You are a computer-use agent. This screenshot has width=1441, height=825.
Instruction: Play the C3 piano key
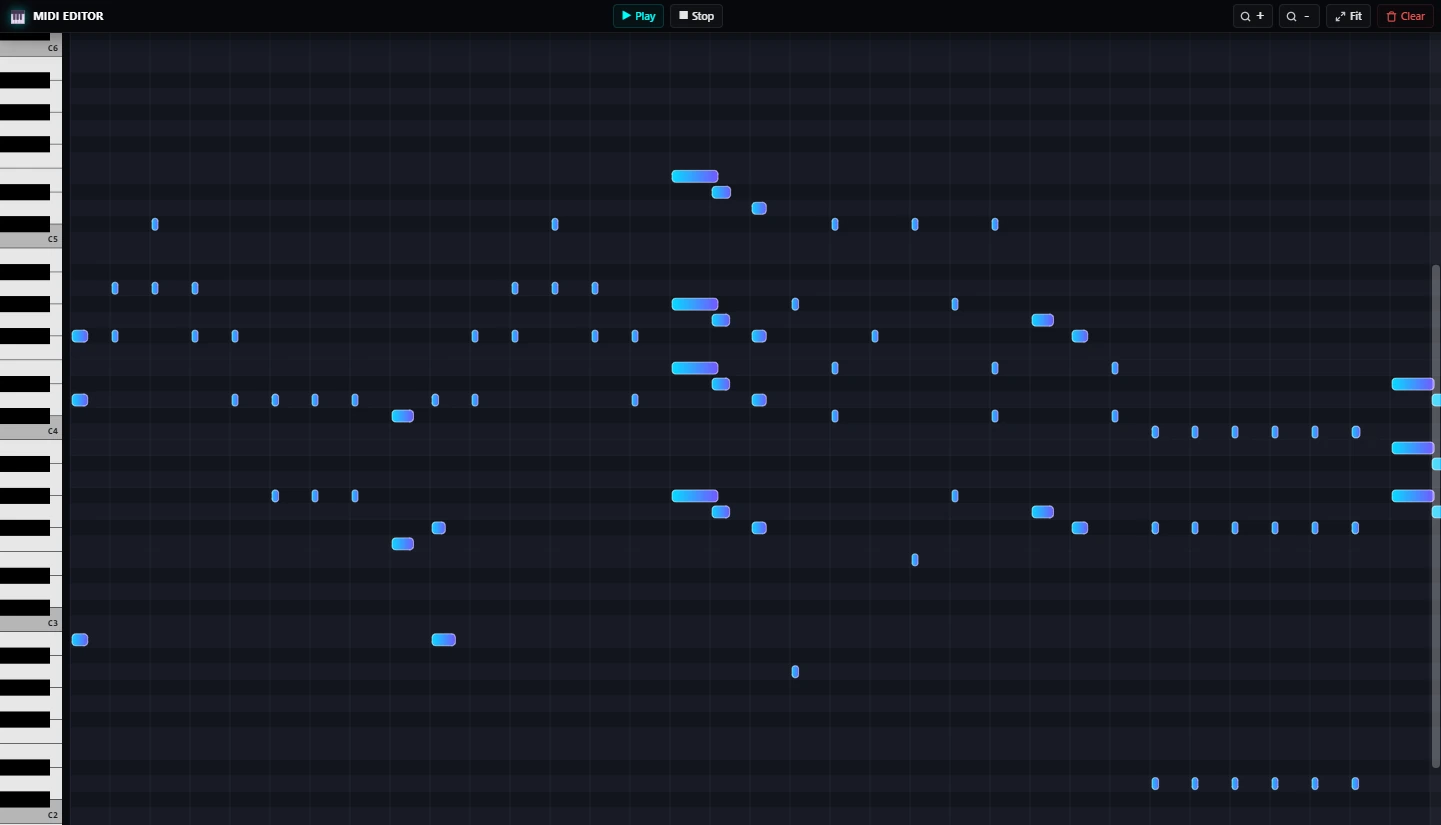31,624
